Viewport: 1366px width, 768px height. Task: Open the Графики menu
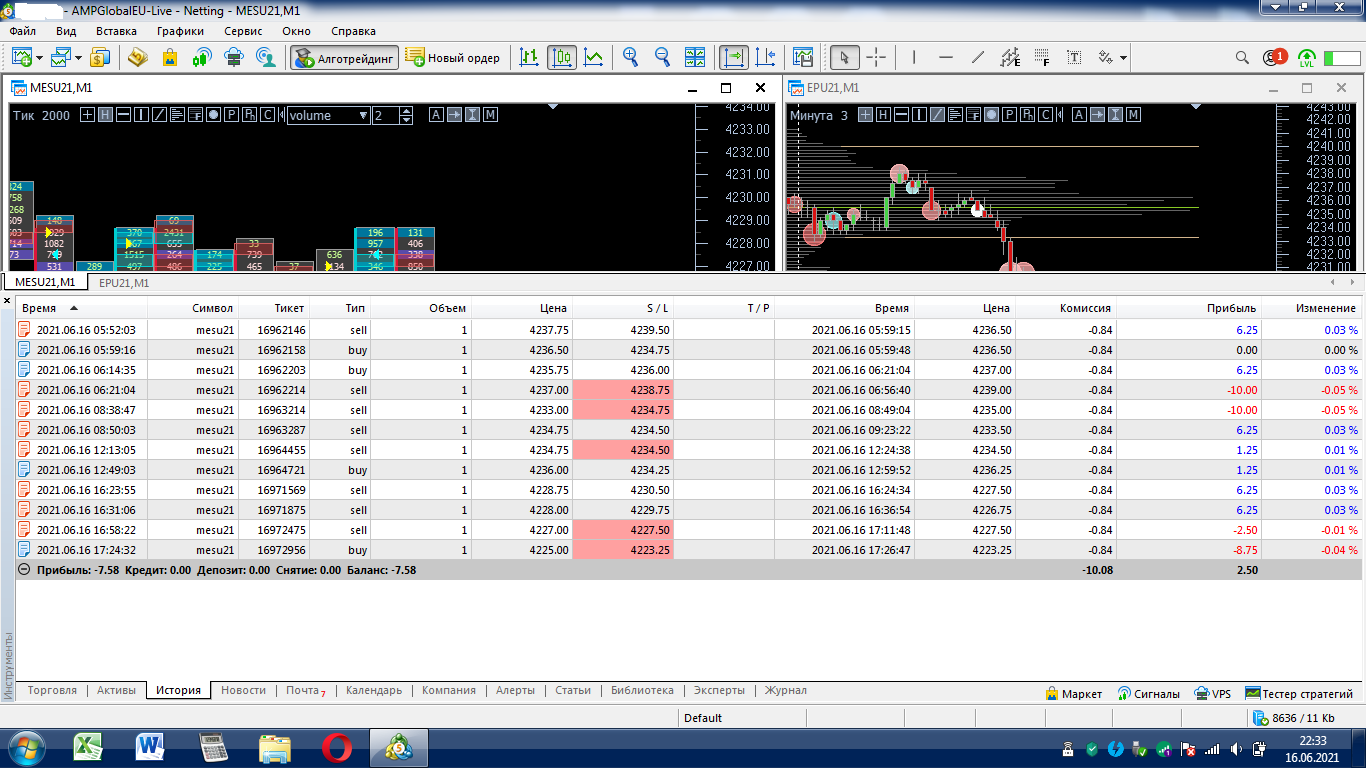pos(180,31)
